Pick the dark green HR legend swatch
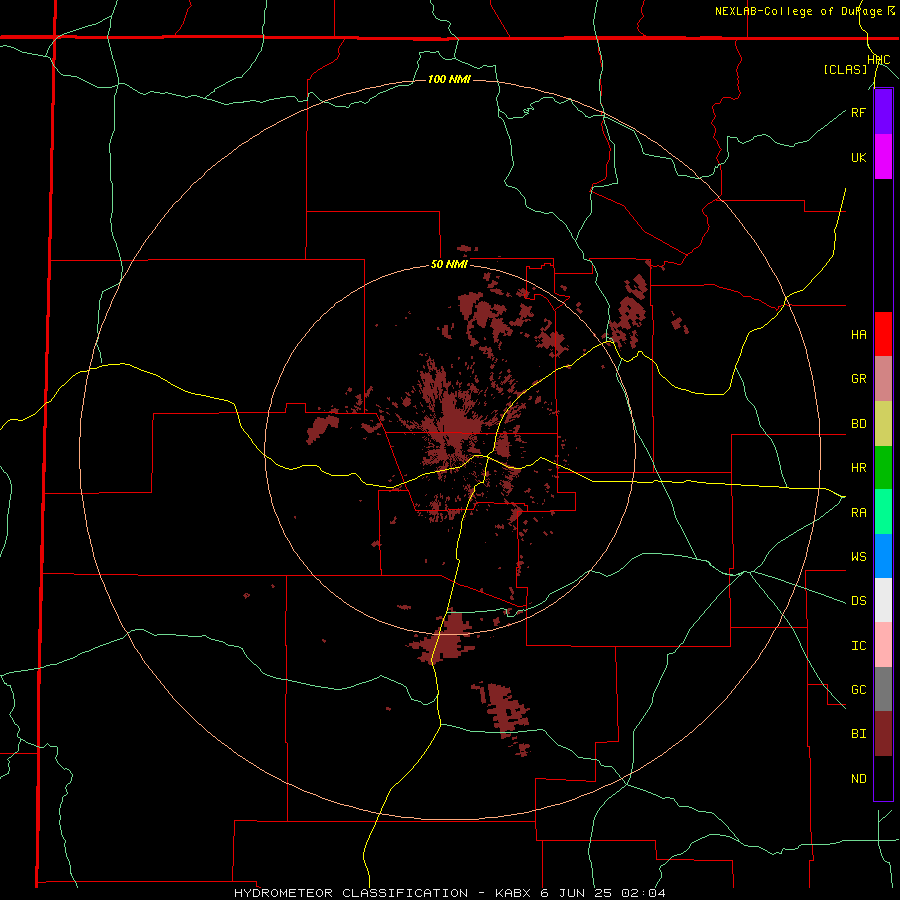900x900 pixels. [883, 468]
